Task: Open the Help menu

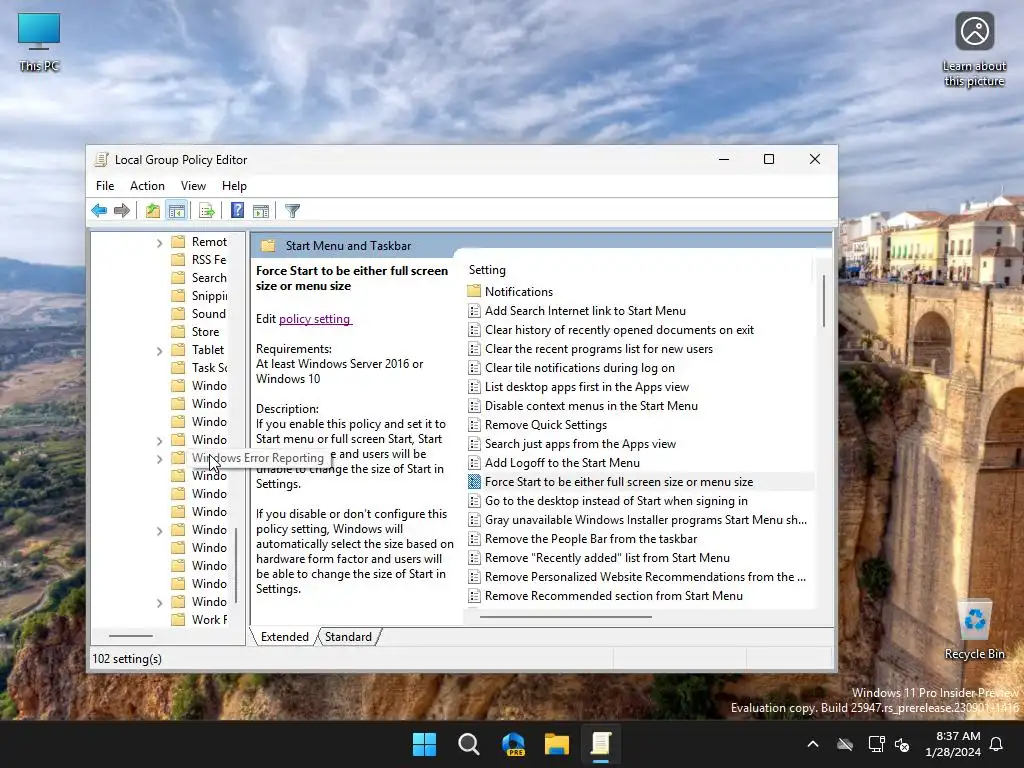Action: click(x=234, y=186)
